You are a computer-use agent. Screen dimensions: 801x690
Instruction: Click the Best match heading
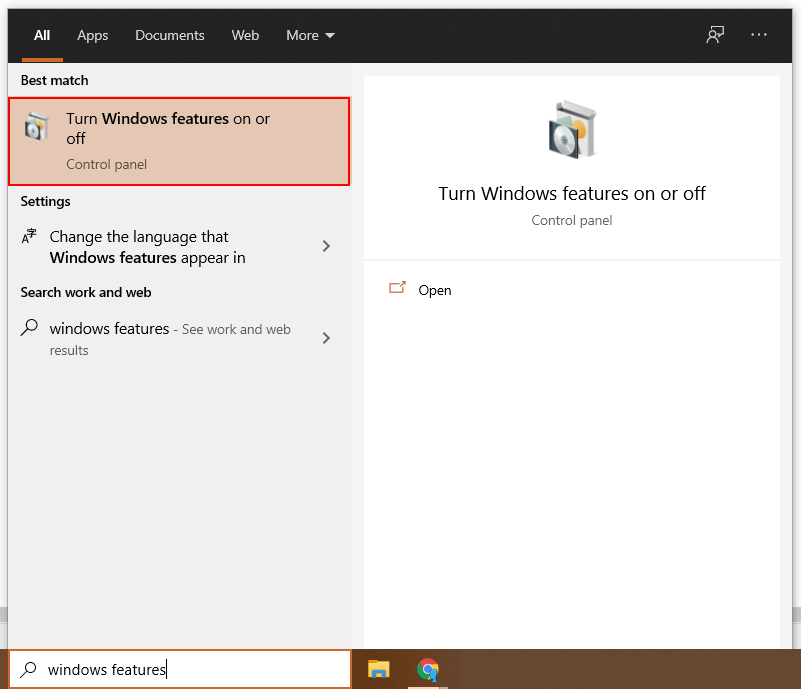(x=55, y=80)
